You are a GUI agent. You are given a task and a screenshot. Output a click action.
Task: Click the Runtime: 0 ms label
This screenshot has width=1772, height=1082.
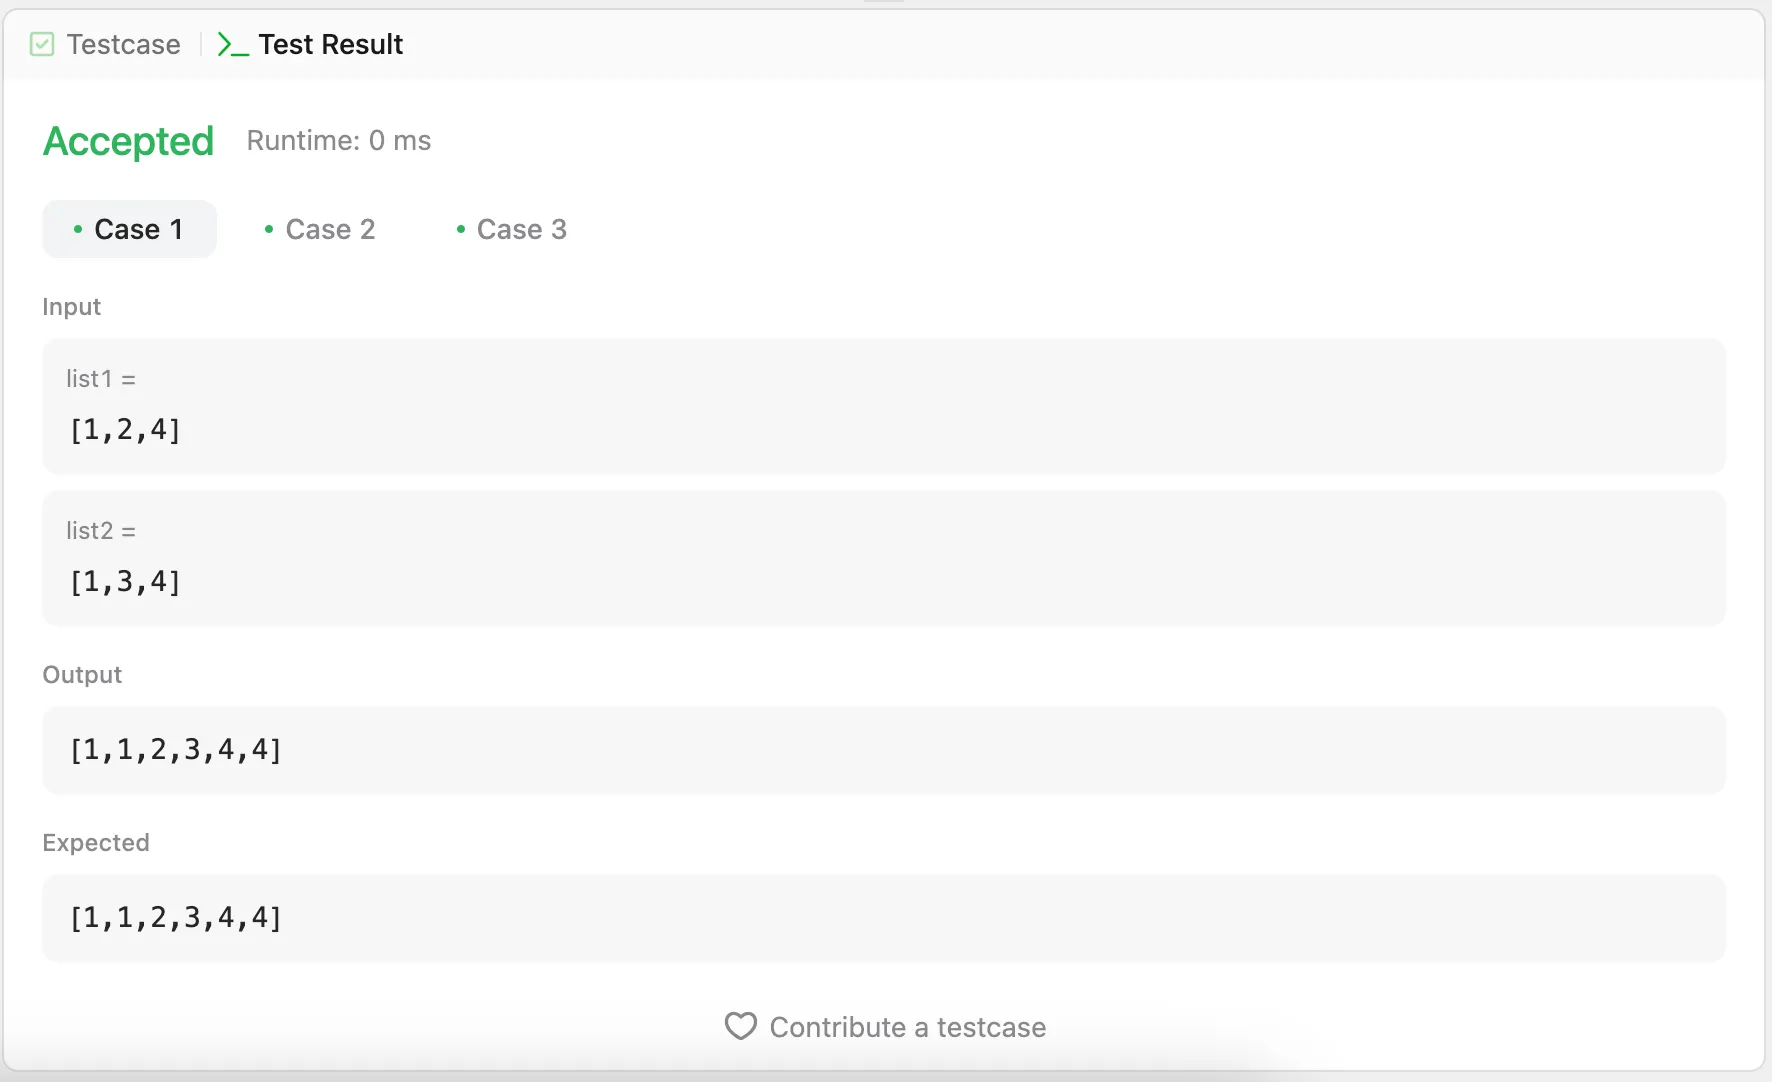click(x=339, y=141)
